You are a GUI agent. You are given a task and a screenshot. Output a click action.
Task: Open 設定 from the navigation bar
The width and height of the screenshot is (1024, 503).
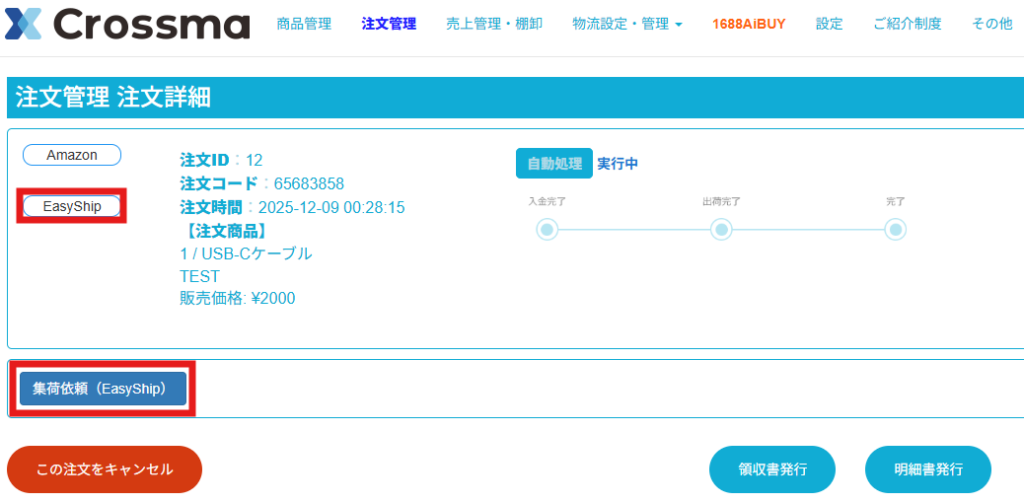[829, 24]
